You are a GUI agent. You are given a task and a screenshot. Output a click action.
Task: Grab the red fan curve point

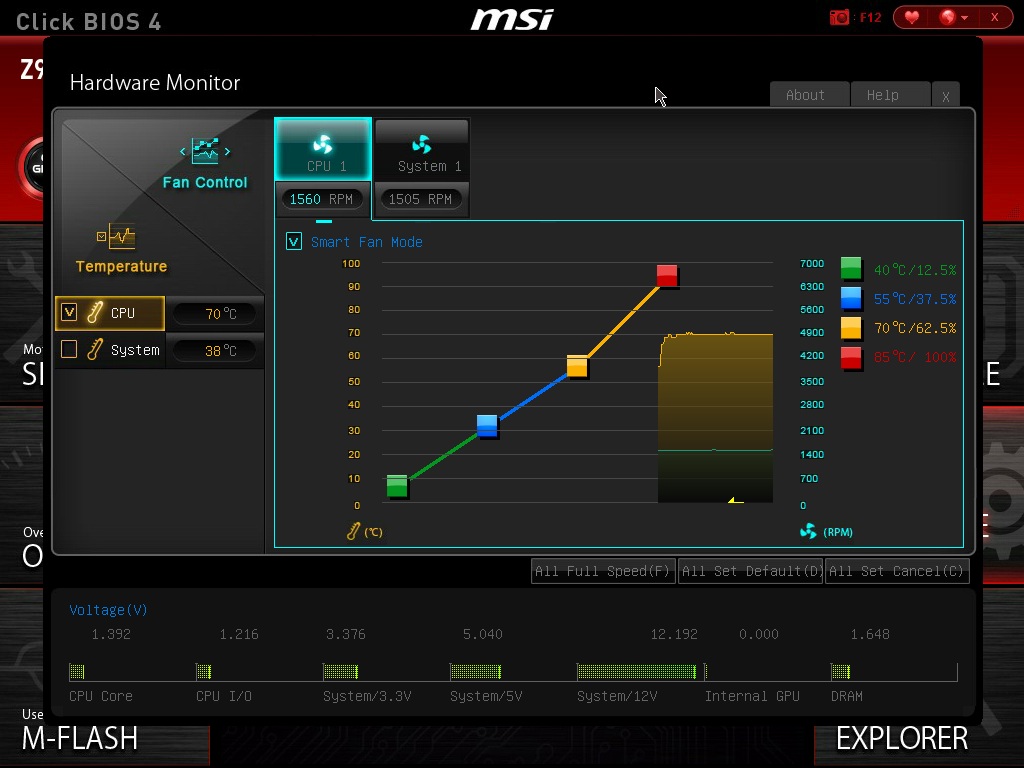(x=667, y=276)
